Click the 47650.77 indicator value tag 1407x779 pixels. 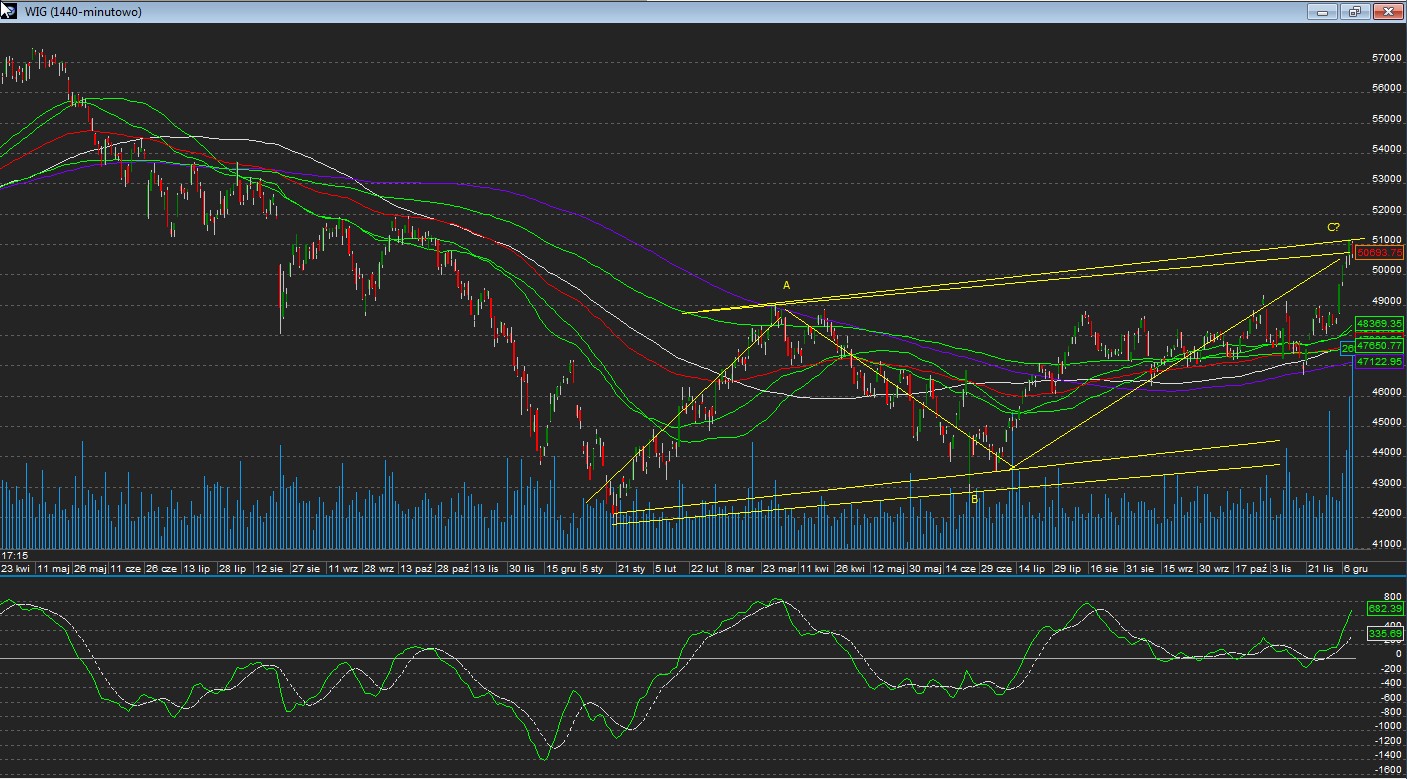point(1379,345)
